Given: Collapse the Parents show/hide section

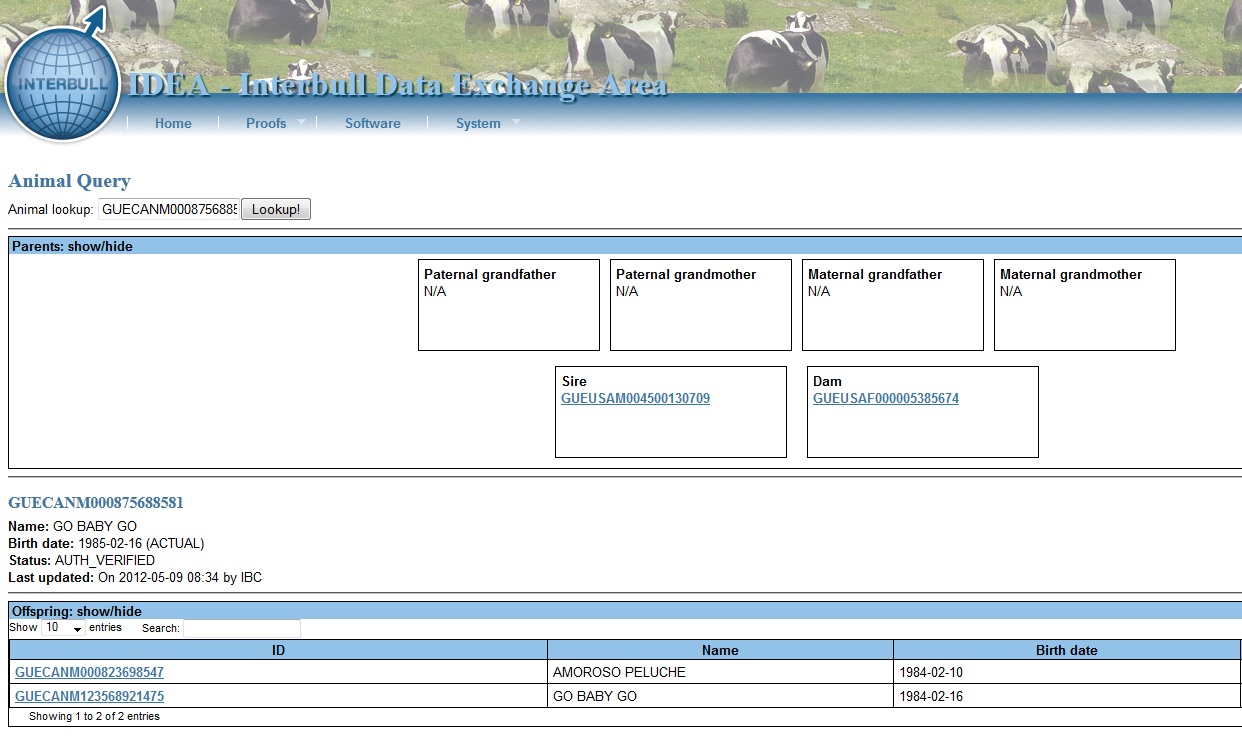Looking at the screenshot, I should click(72, 246).
